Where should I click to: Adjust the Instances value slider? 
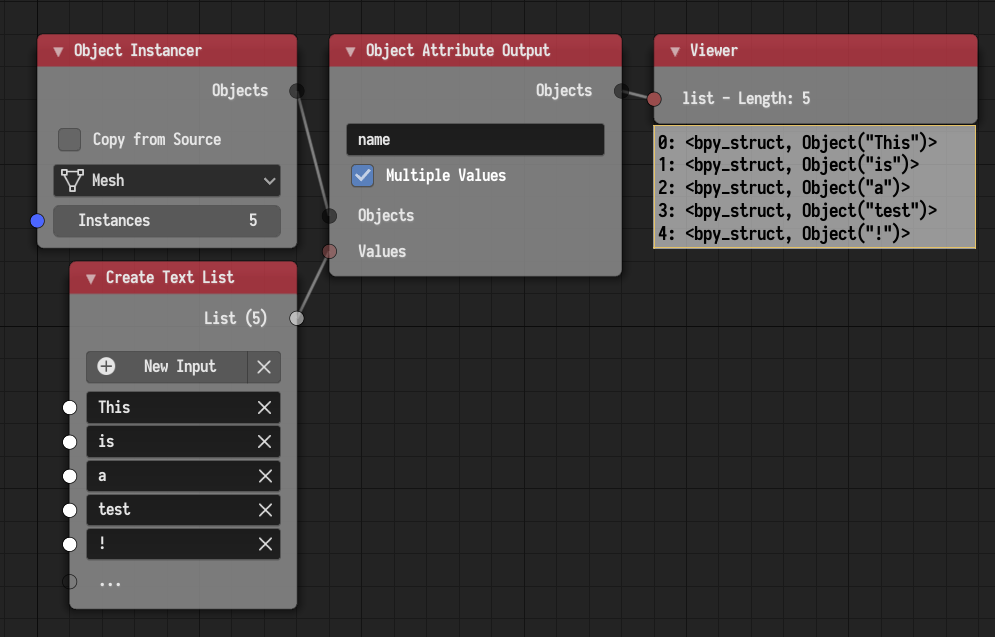(x=166, y=221)
